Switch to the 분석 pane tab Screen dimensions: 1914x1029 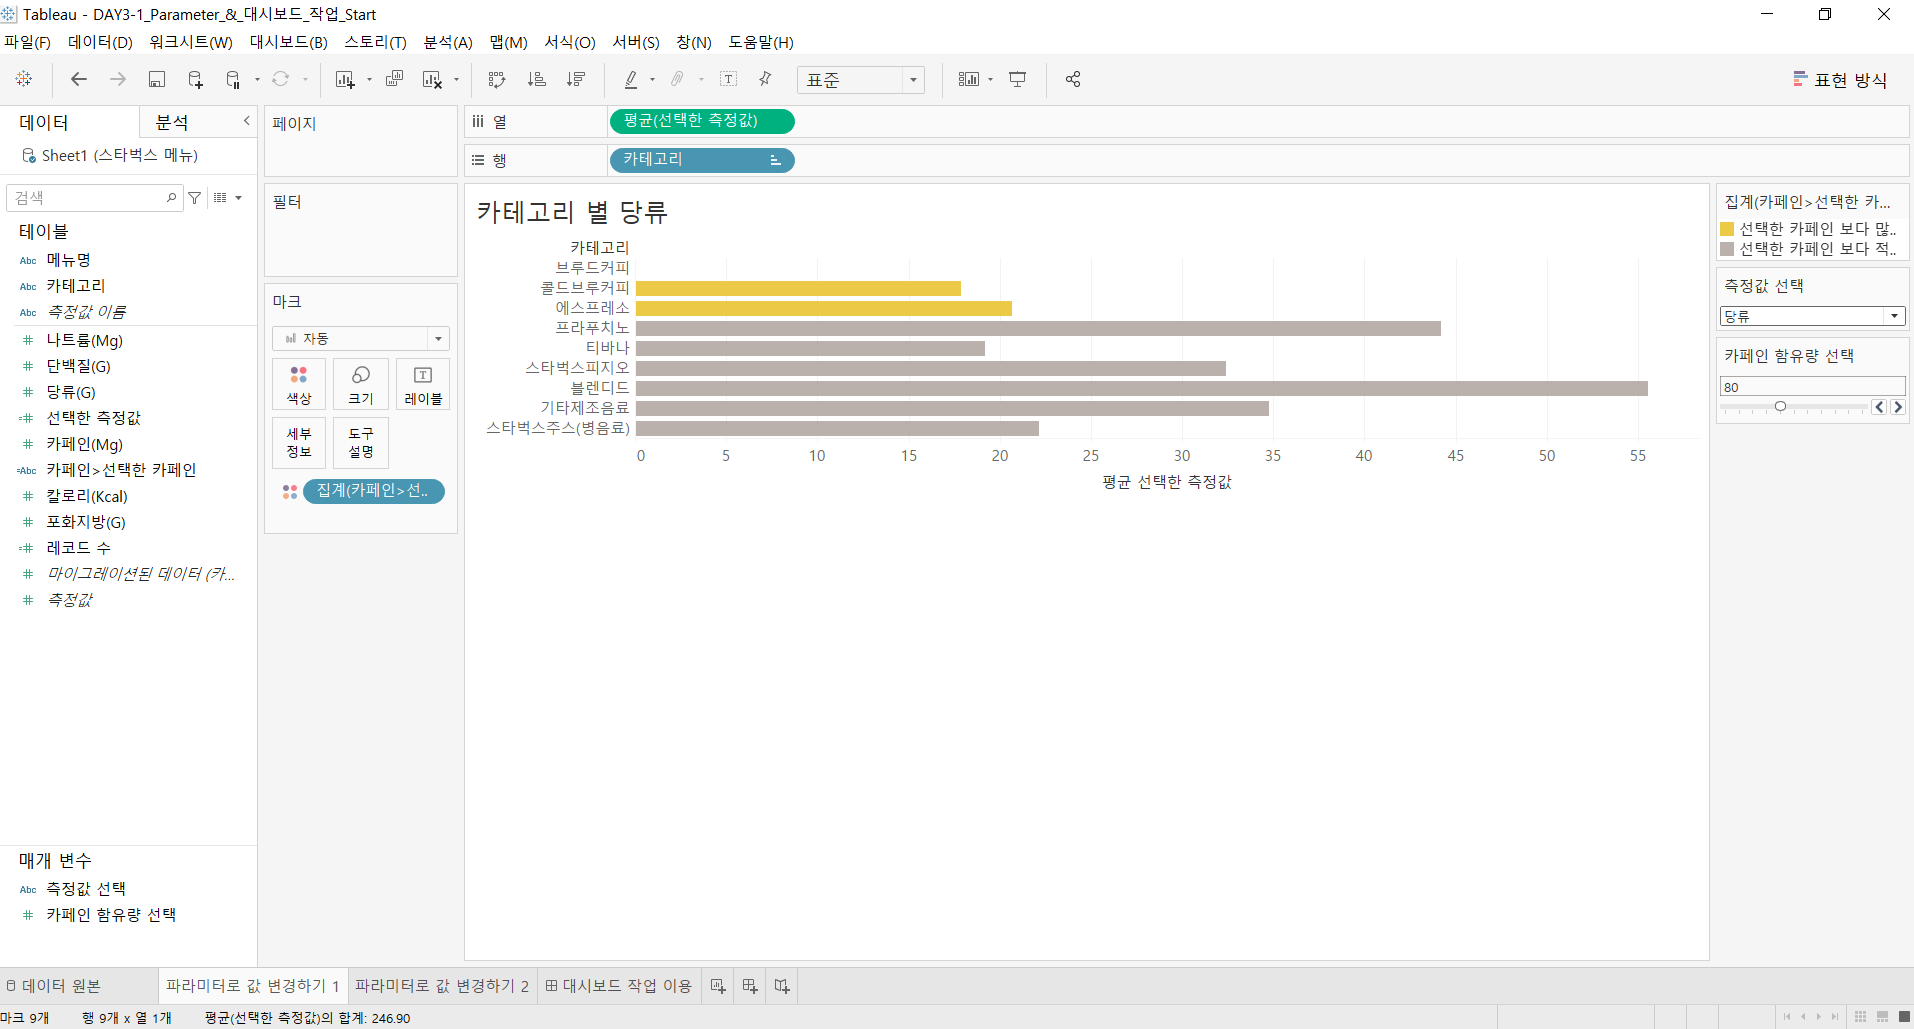click(172, 122)
